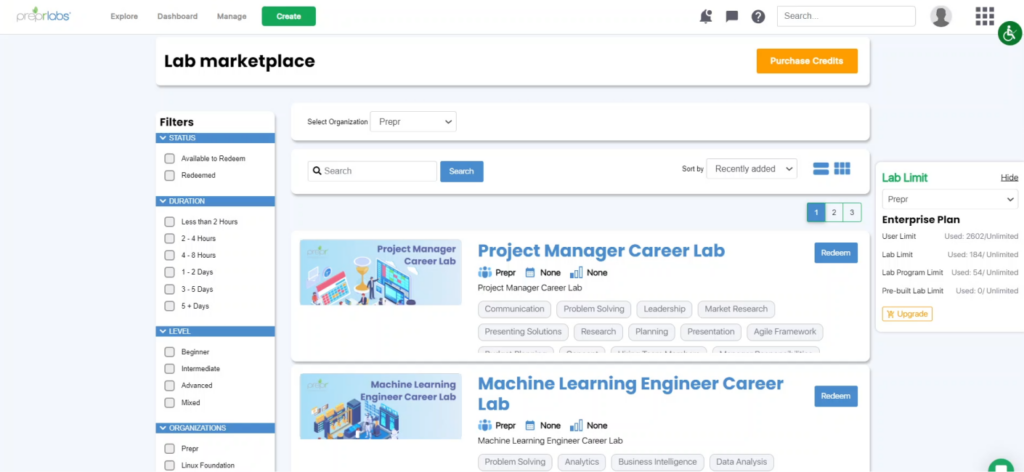Image resolution: width=1024 pixels, height=472 pixels.
Task: Click the lab marketplace search input
Action: 372,171
